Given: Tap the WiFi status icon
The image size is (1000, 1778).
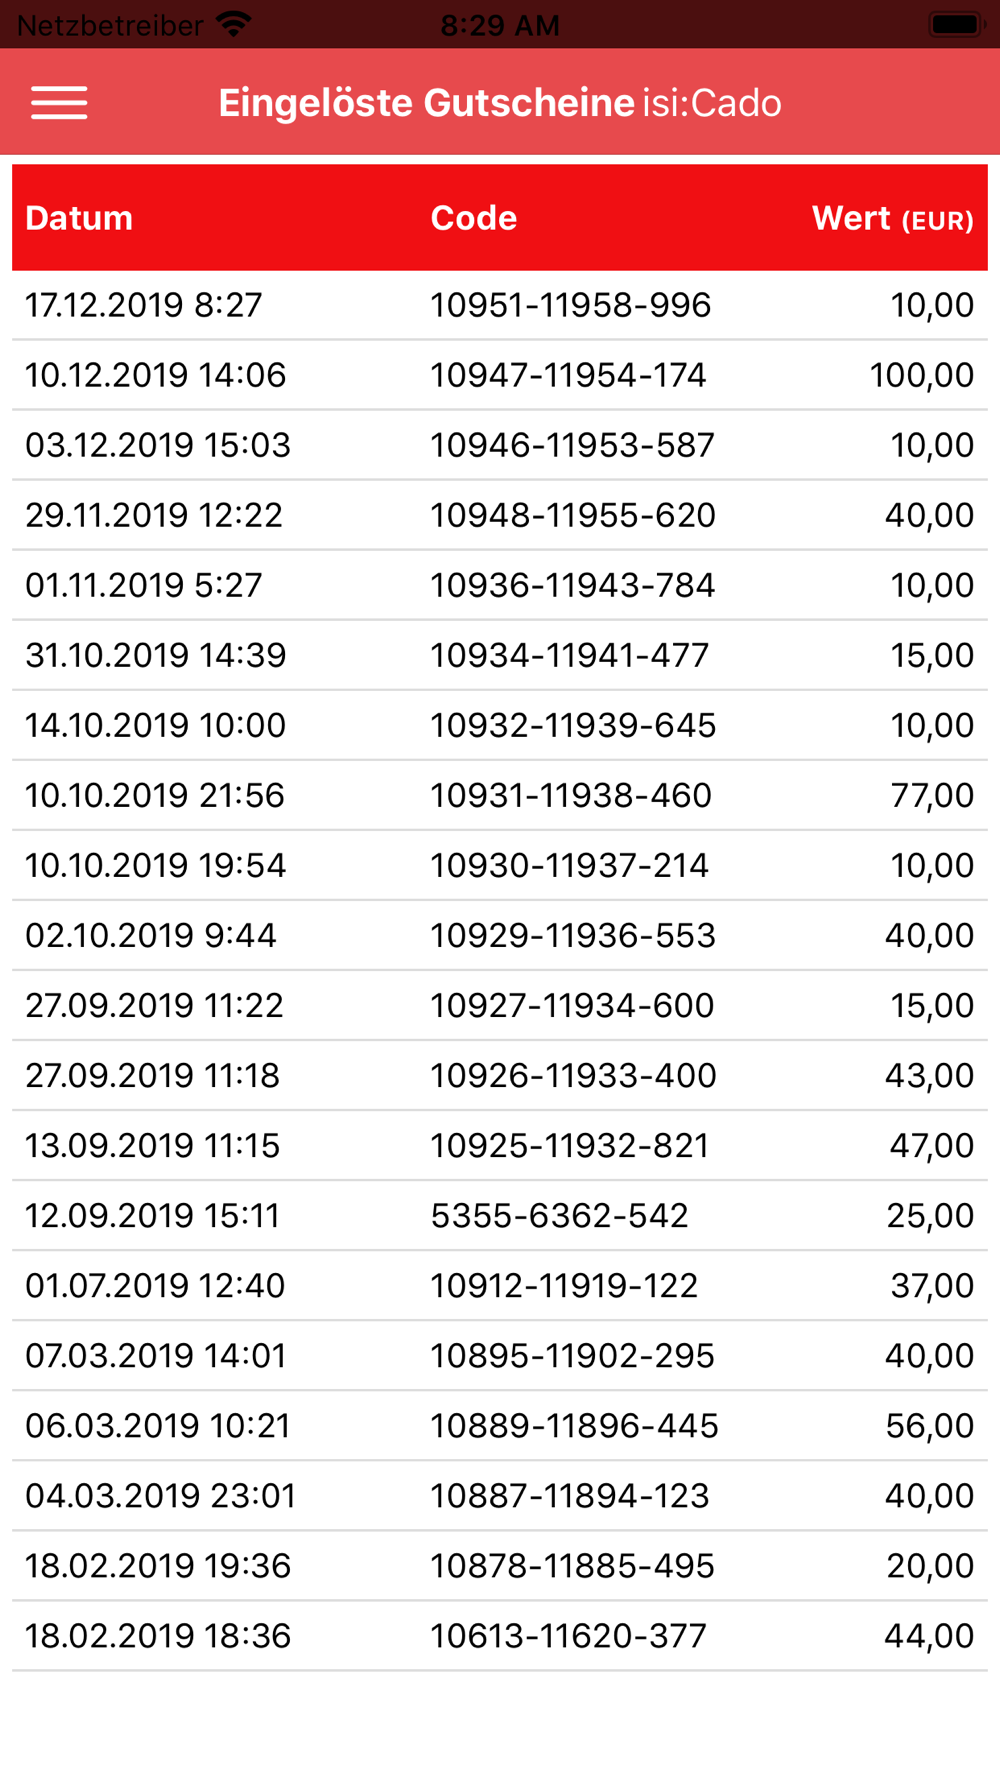Looking at the screenshot, I should tap(234, 25).
